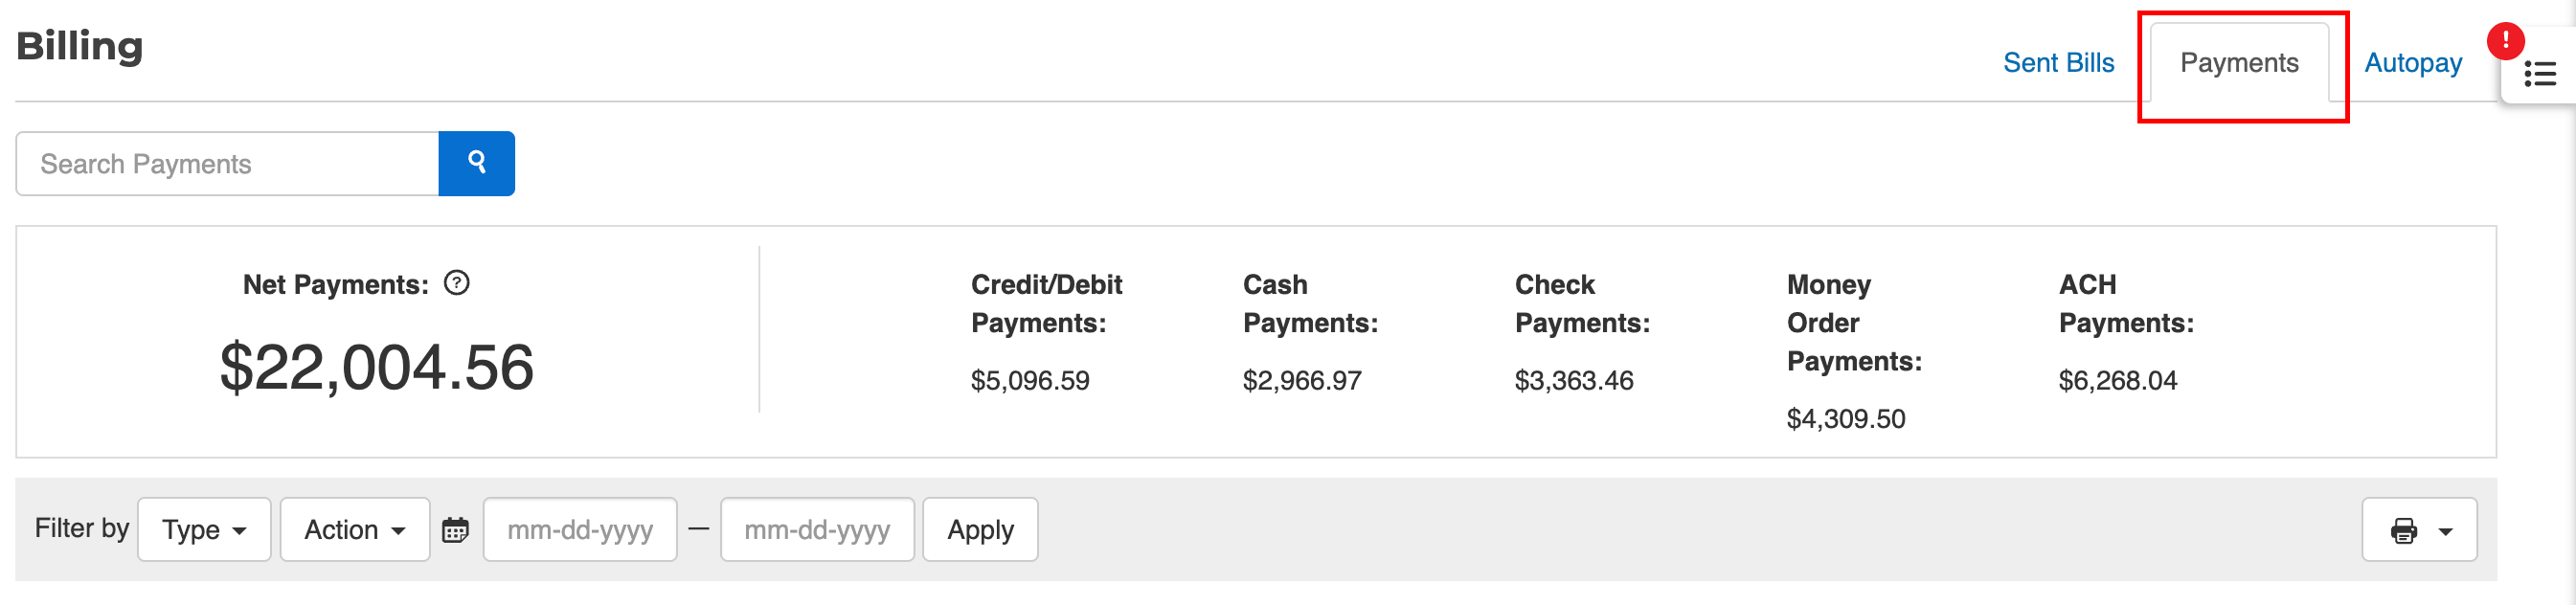Click the Billing page heading
2576x605 pixels.
pos(80,45)
